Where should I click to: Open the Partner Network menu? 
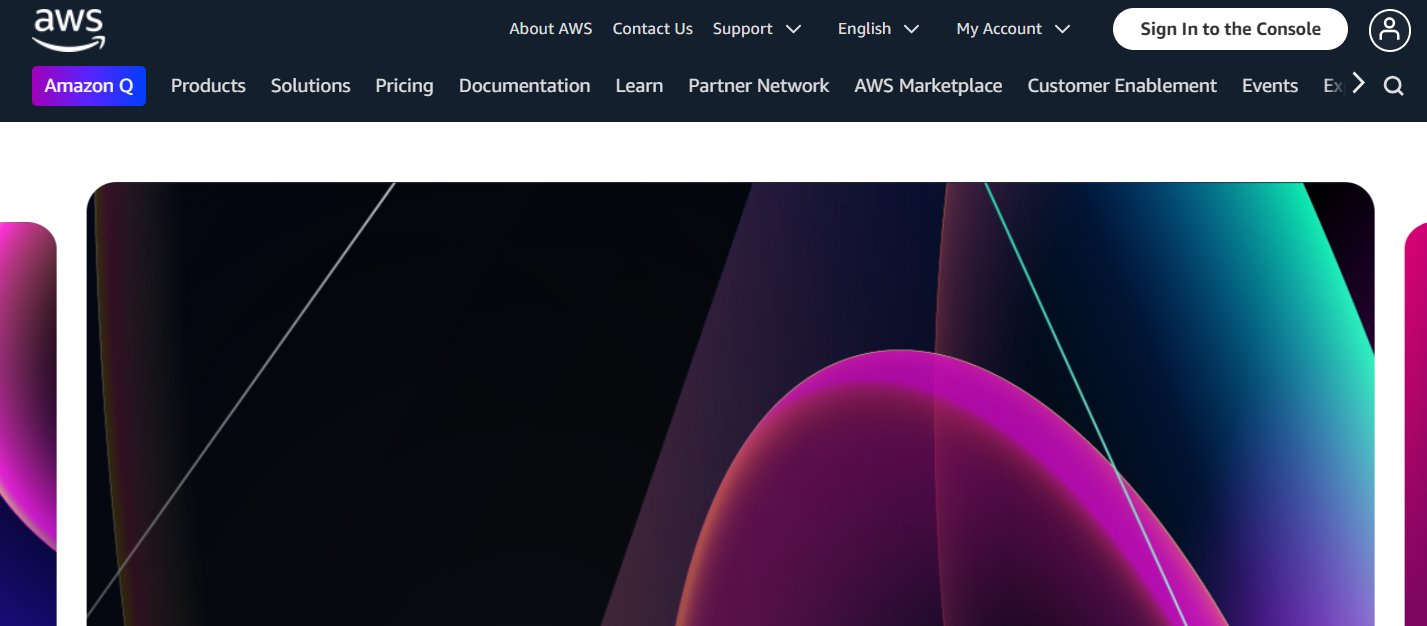[x=758, y=86]
